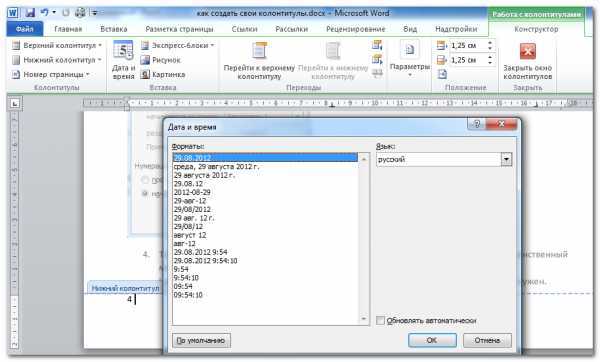Select the highlighted format '29.08.2012'
The image size is (600, 362).
coord(266,158)
